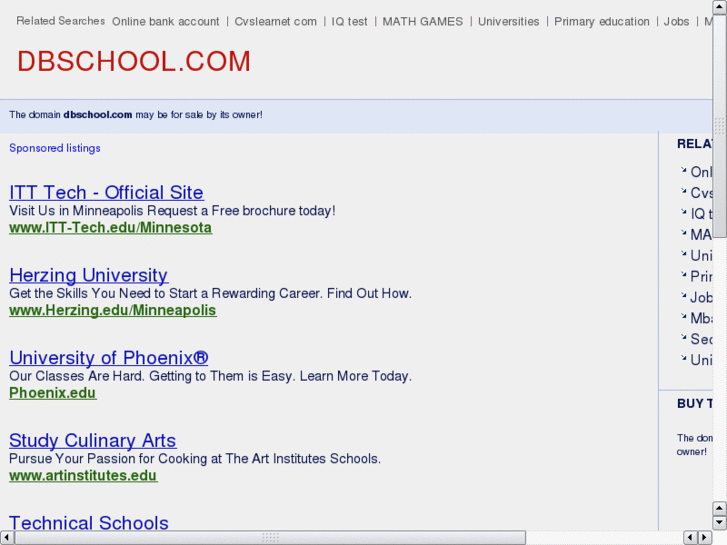The image size is (727, 545).
Task: Click the vertical scrollbar thumb
Action: [x=719, y=126]
